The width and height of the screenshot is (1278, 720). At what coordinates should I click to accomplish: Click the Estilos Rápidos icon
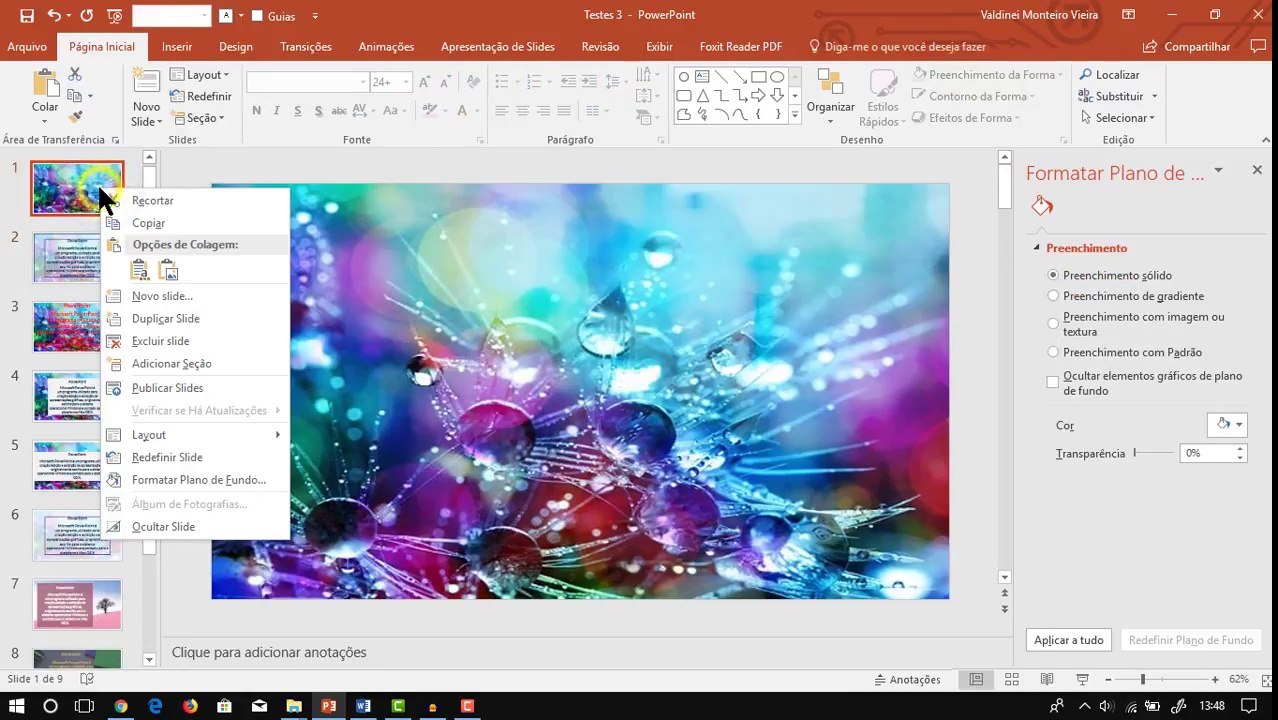[x=883, y=84]
